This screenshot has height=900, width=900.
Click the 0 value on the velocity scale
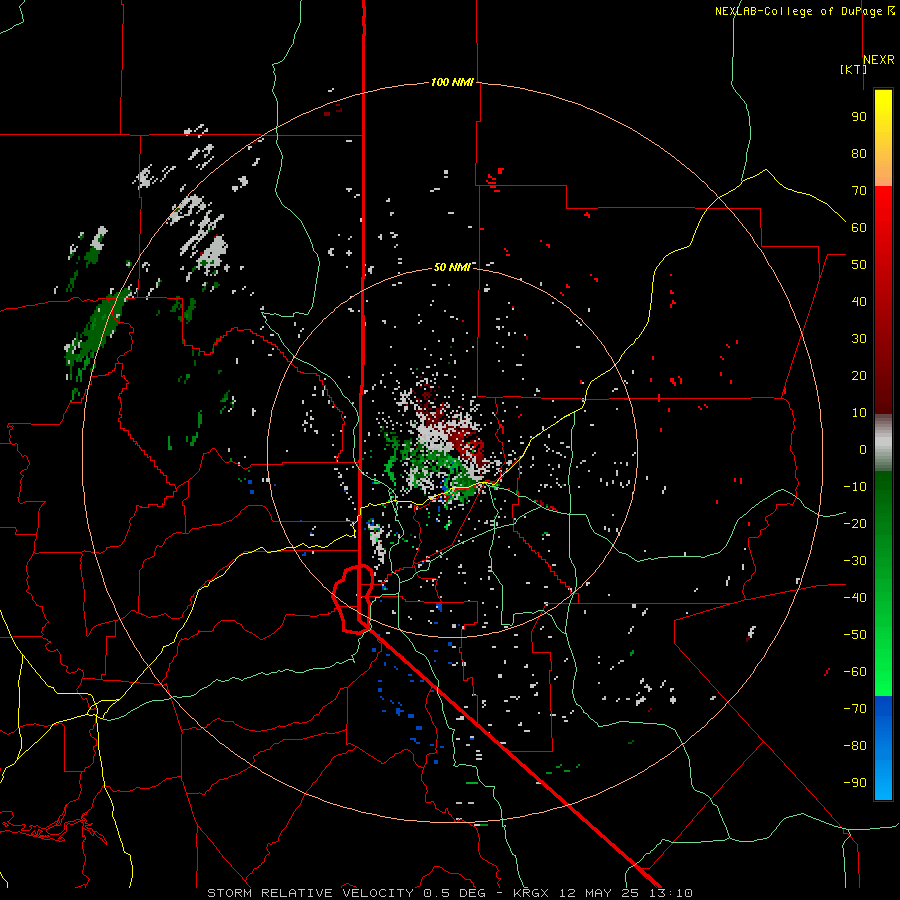[x=863, y=450]
